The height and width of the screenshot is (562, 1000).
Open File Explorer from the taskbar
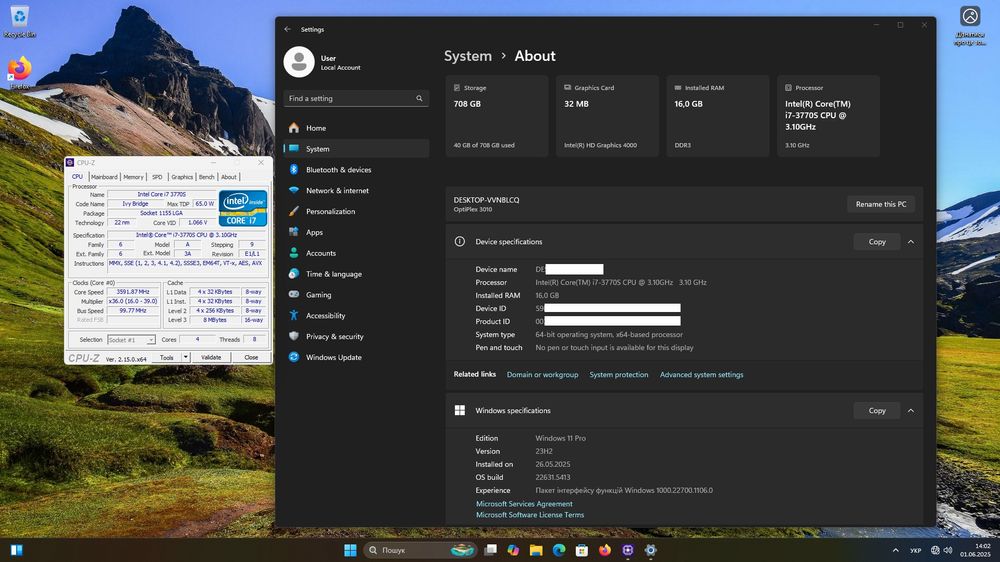(x=536, y=550)
